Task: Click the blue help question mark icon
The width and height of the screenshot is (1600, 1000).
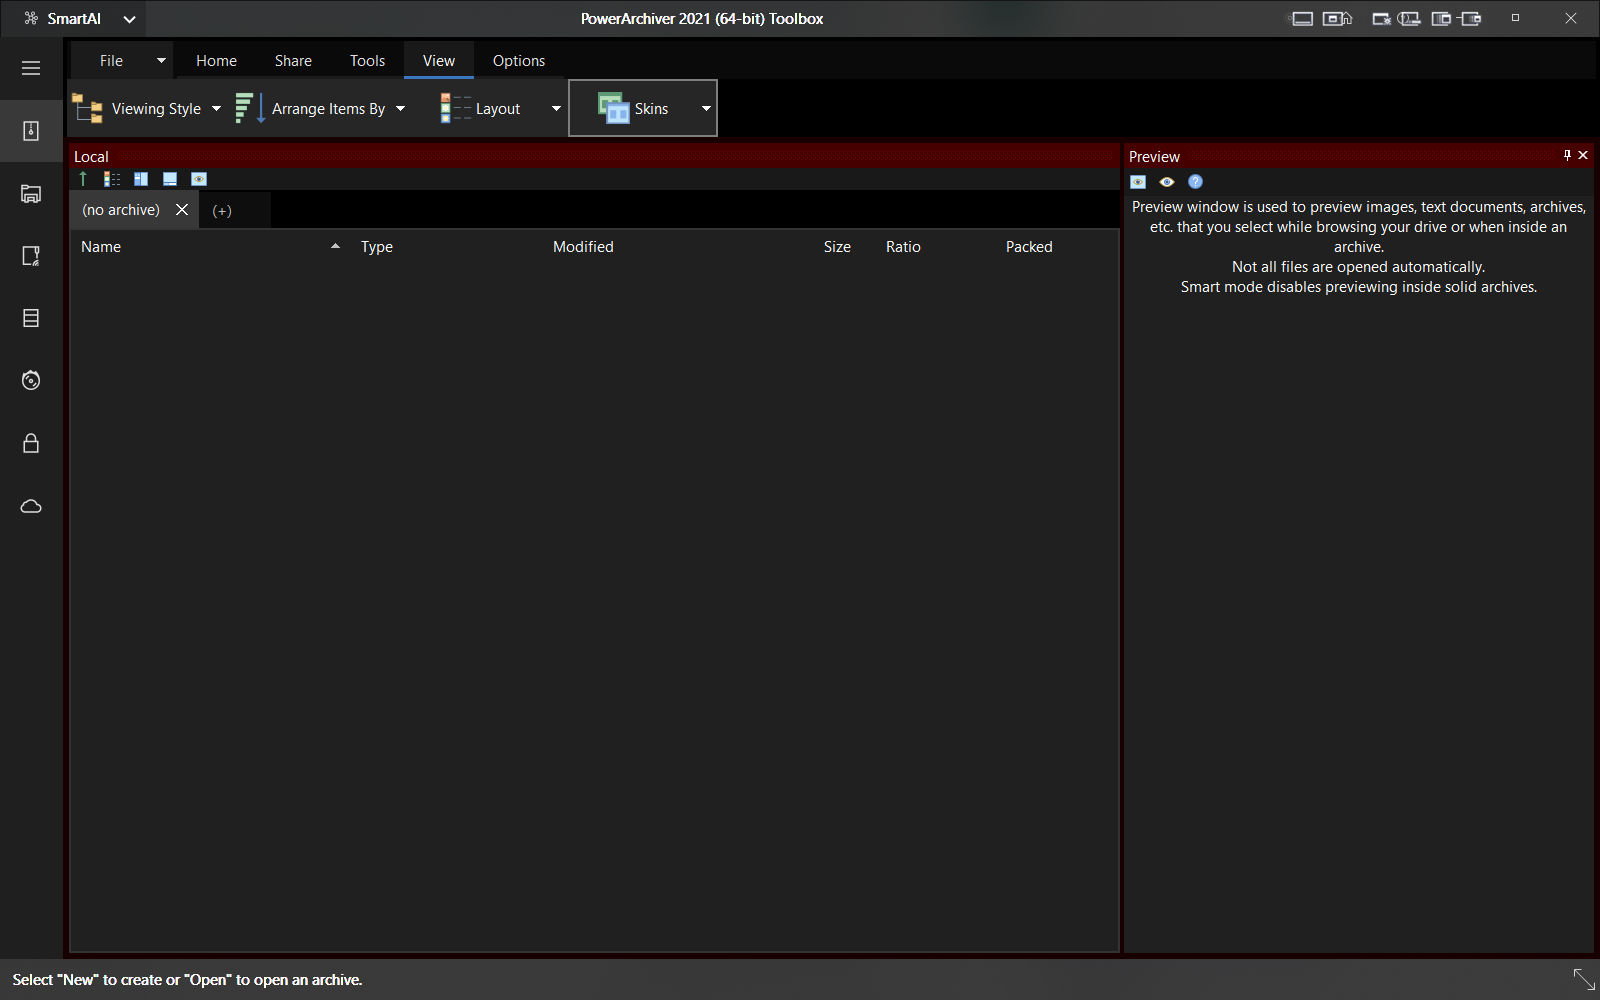Action: (1195, 182)
